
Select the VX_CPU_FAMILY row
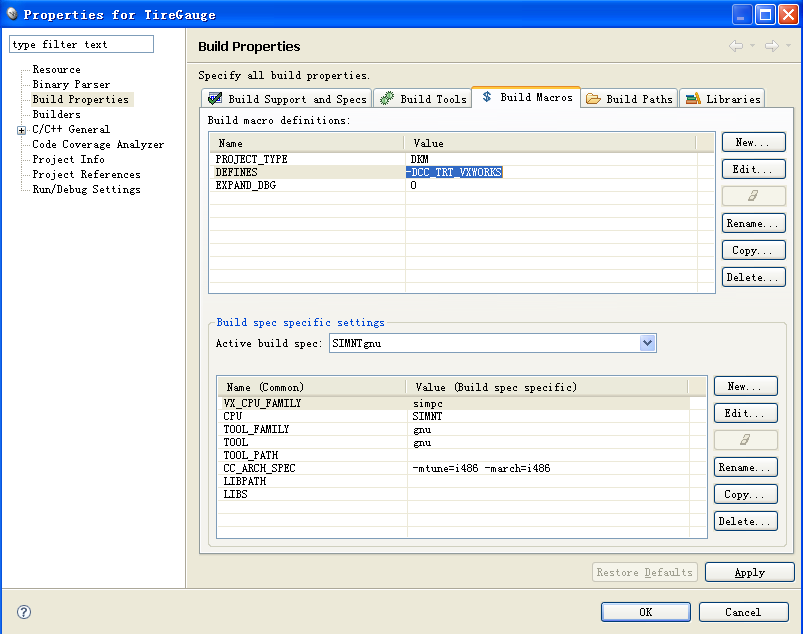click(454, 404)
